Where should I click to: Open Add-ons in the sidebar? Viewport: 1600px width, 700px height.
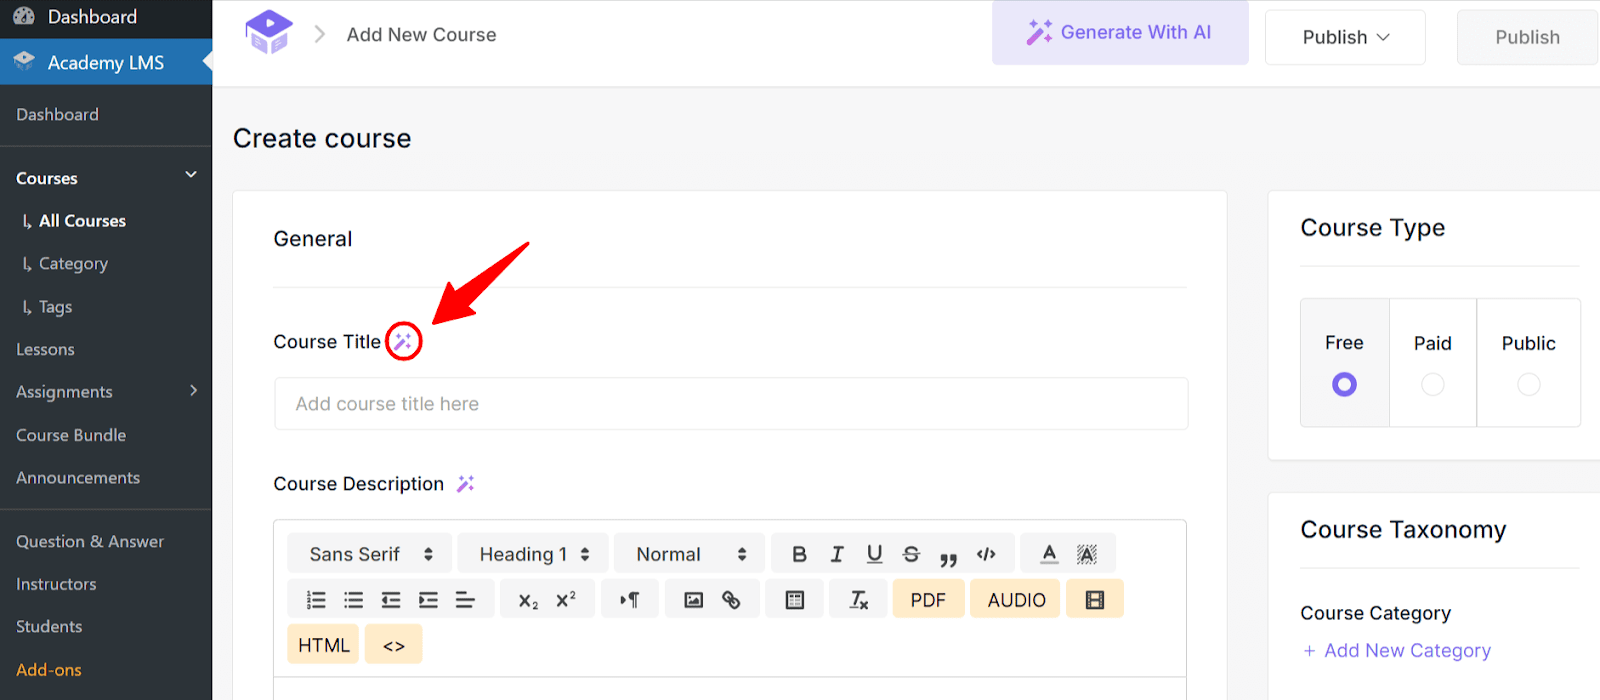pyautogui.click(x=49, y=670)
